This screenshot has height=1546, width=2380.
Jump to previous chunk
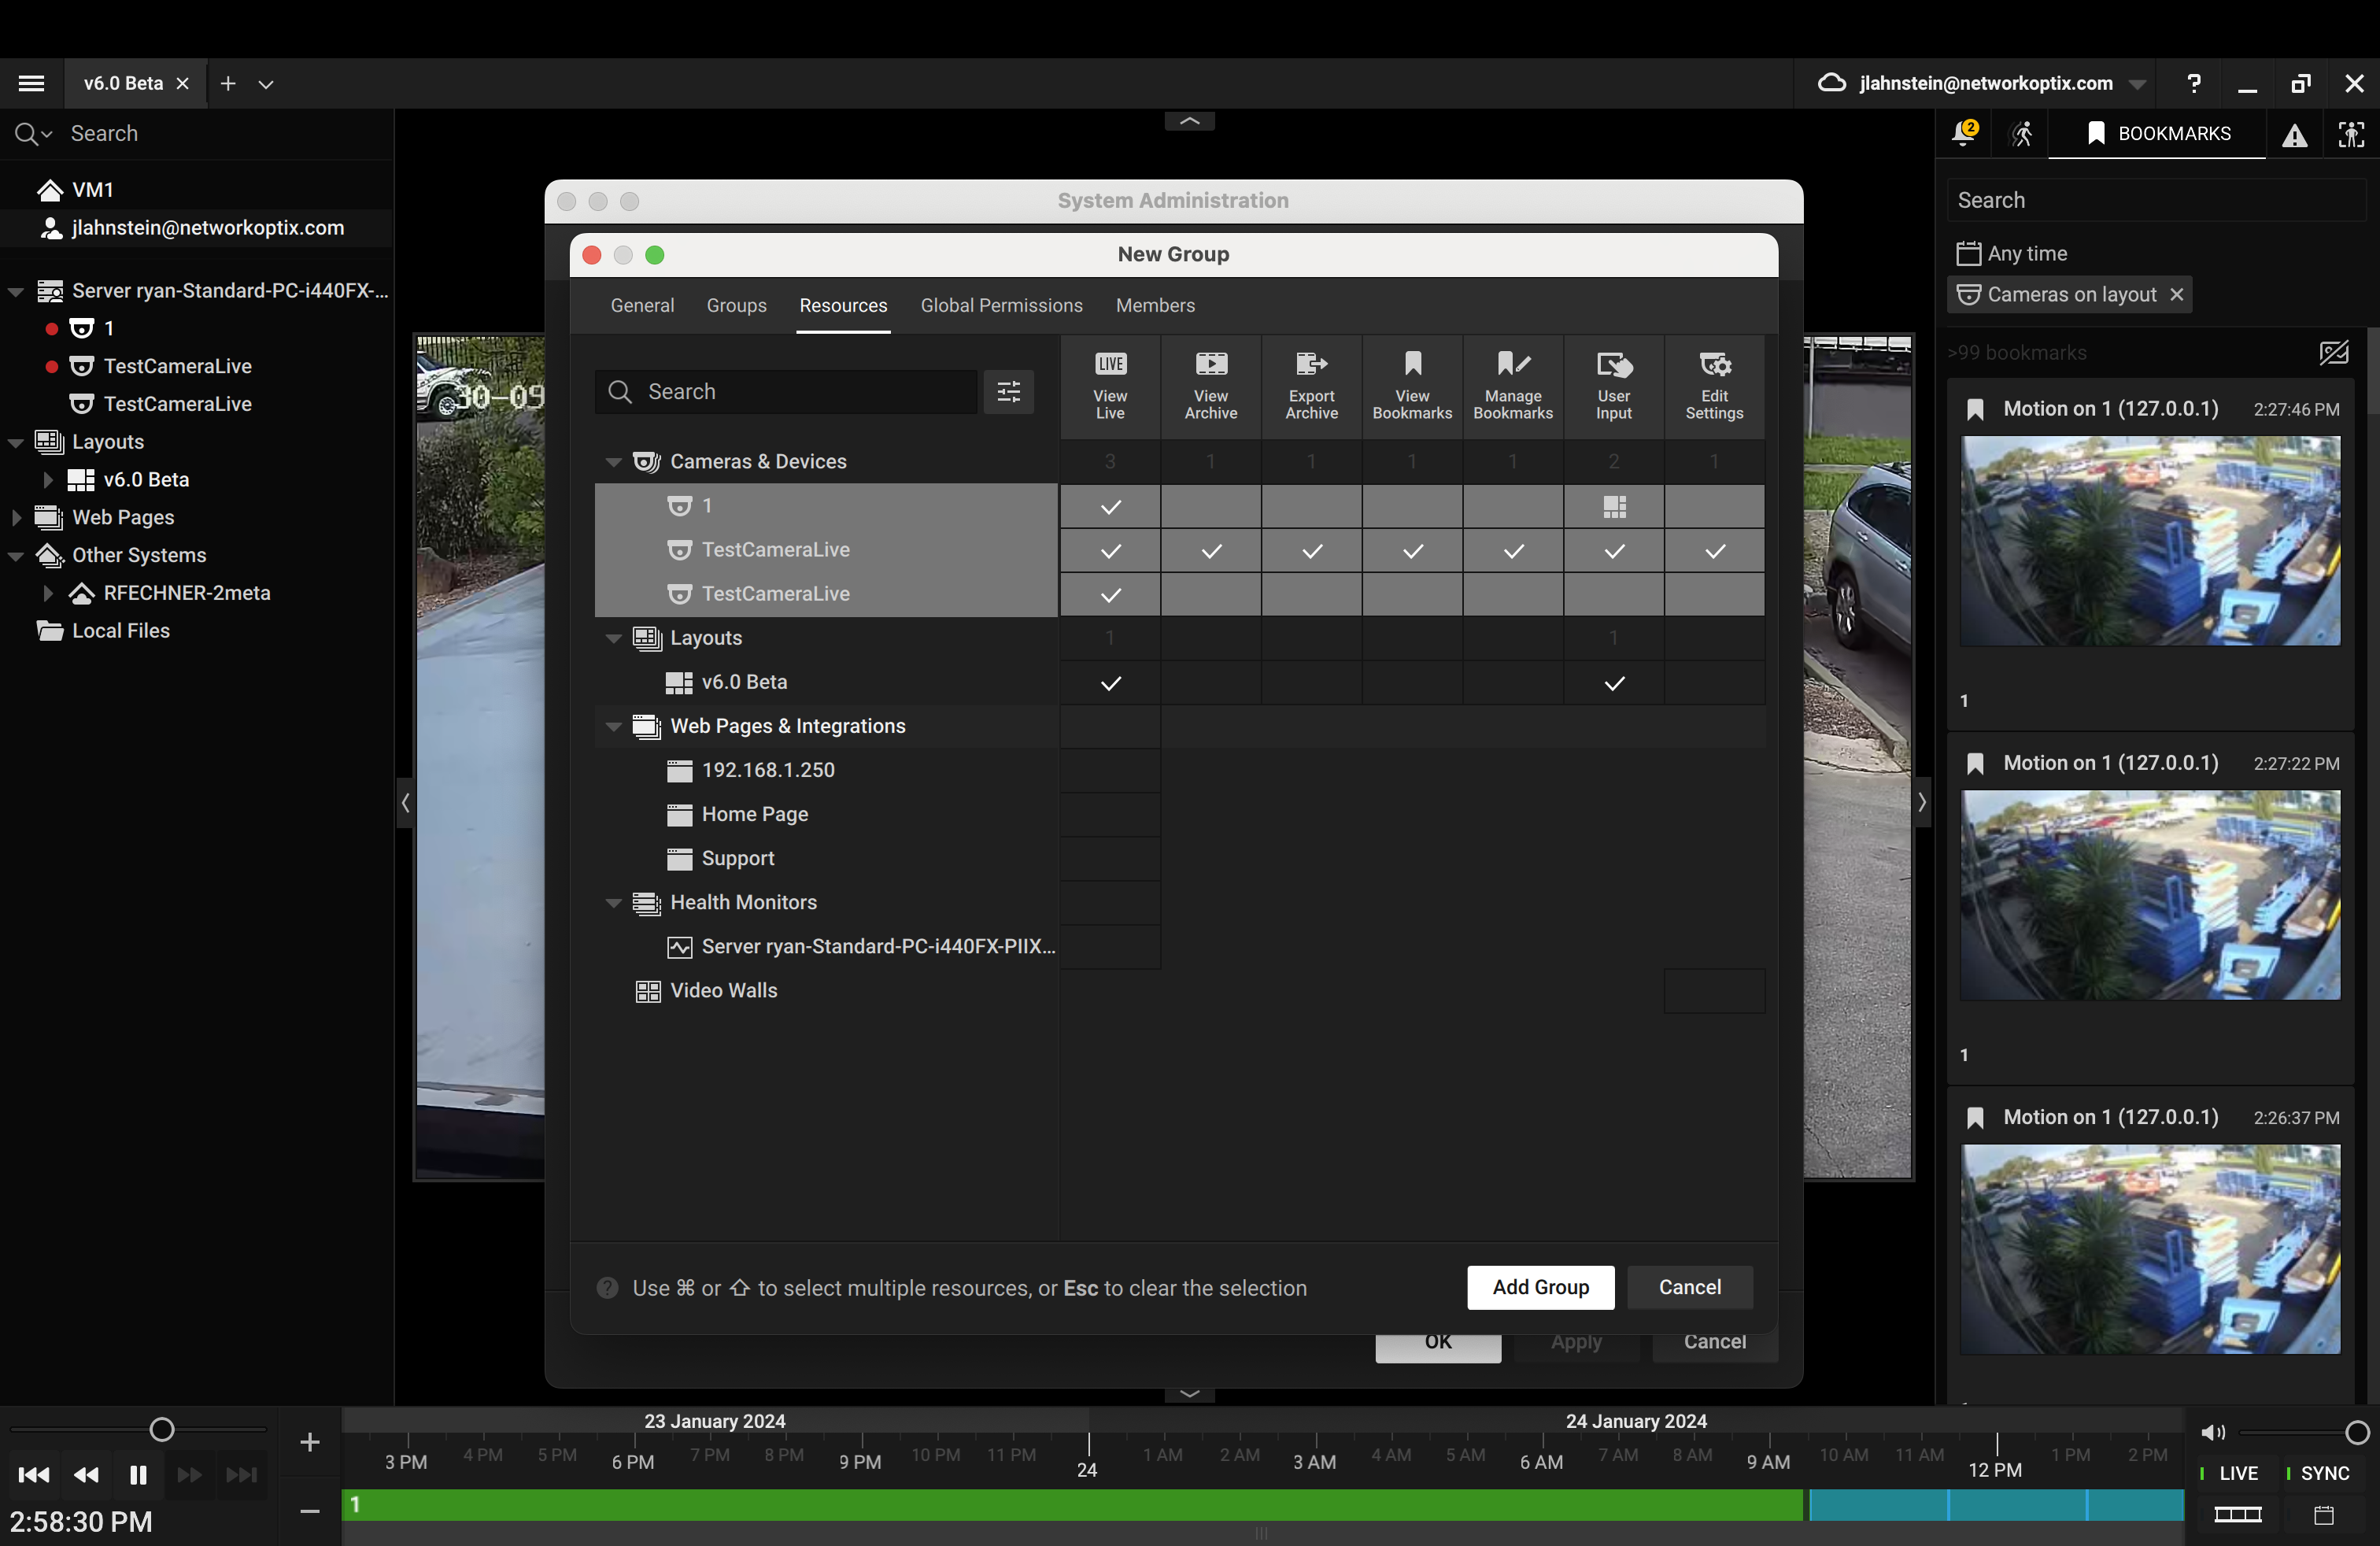pos(34,1475)
